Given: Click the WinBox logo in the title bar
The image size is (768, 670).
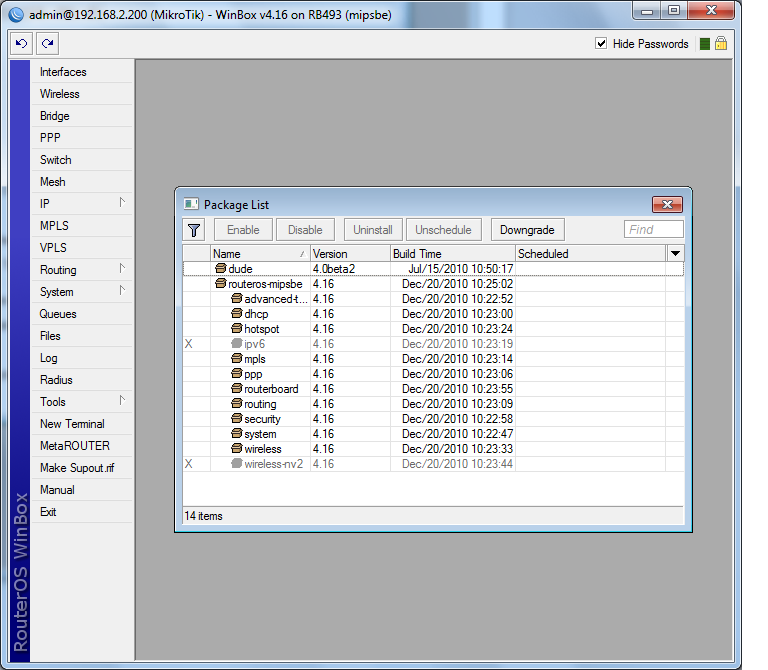Looking at the screenshot, I should (16, 14).
